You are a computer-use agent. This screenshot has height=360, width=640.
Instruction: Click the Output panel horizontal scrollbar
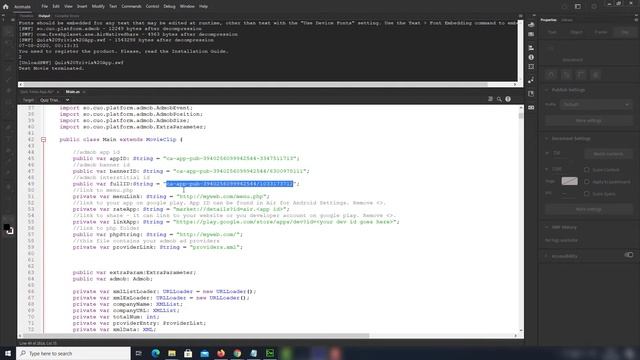[255, 84]
